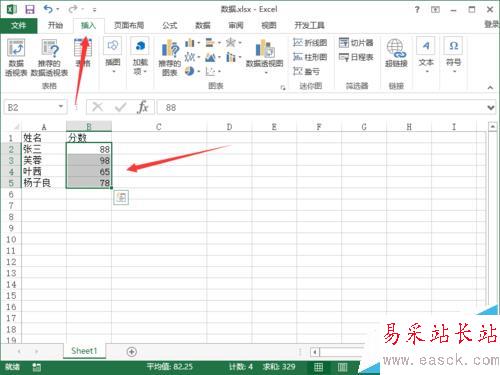Image resolution: width=500 pixels, height=375 pixels.
Task: Click the Quick Analysis icon below selection
Action: pos(121,198)
